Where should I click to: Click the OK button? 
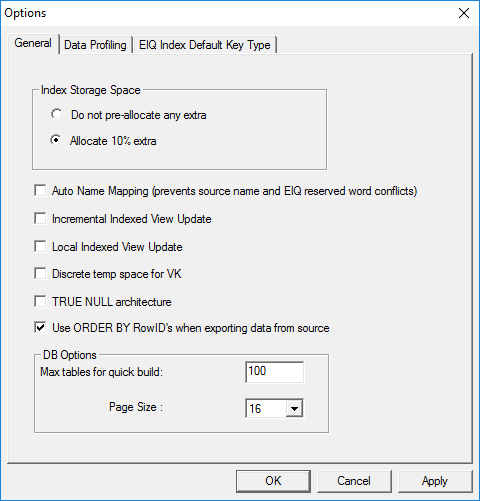pos(273,481)
